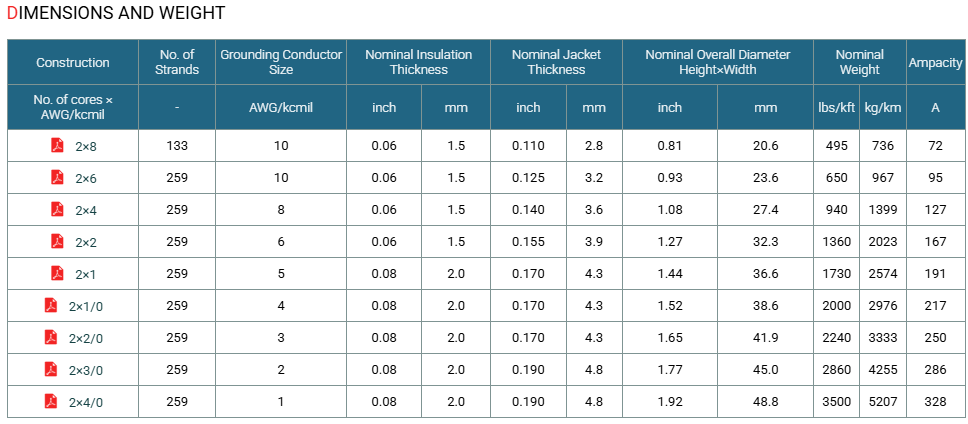This screenshot has width=968, height=424.
Task: Open the PDF icon for 2×1/0 cable
Action: 51,306
